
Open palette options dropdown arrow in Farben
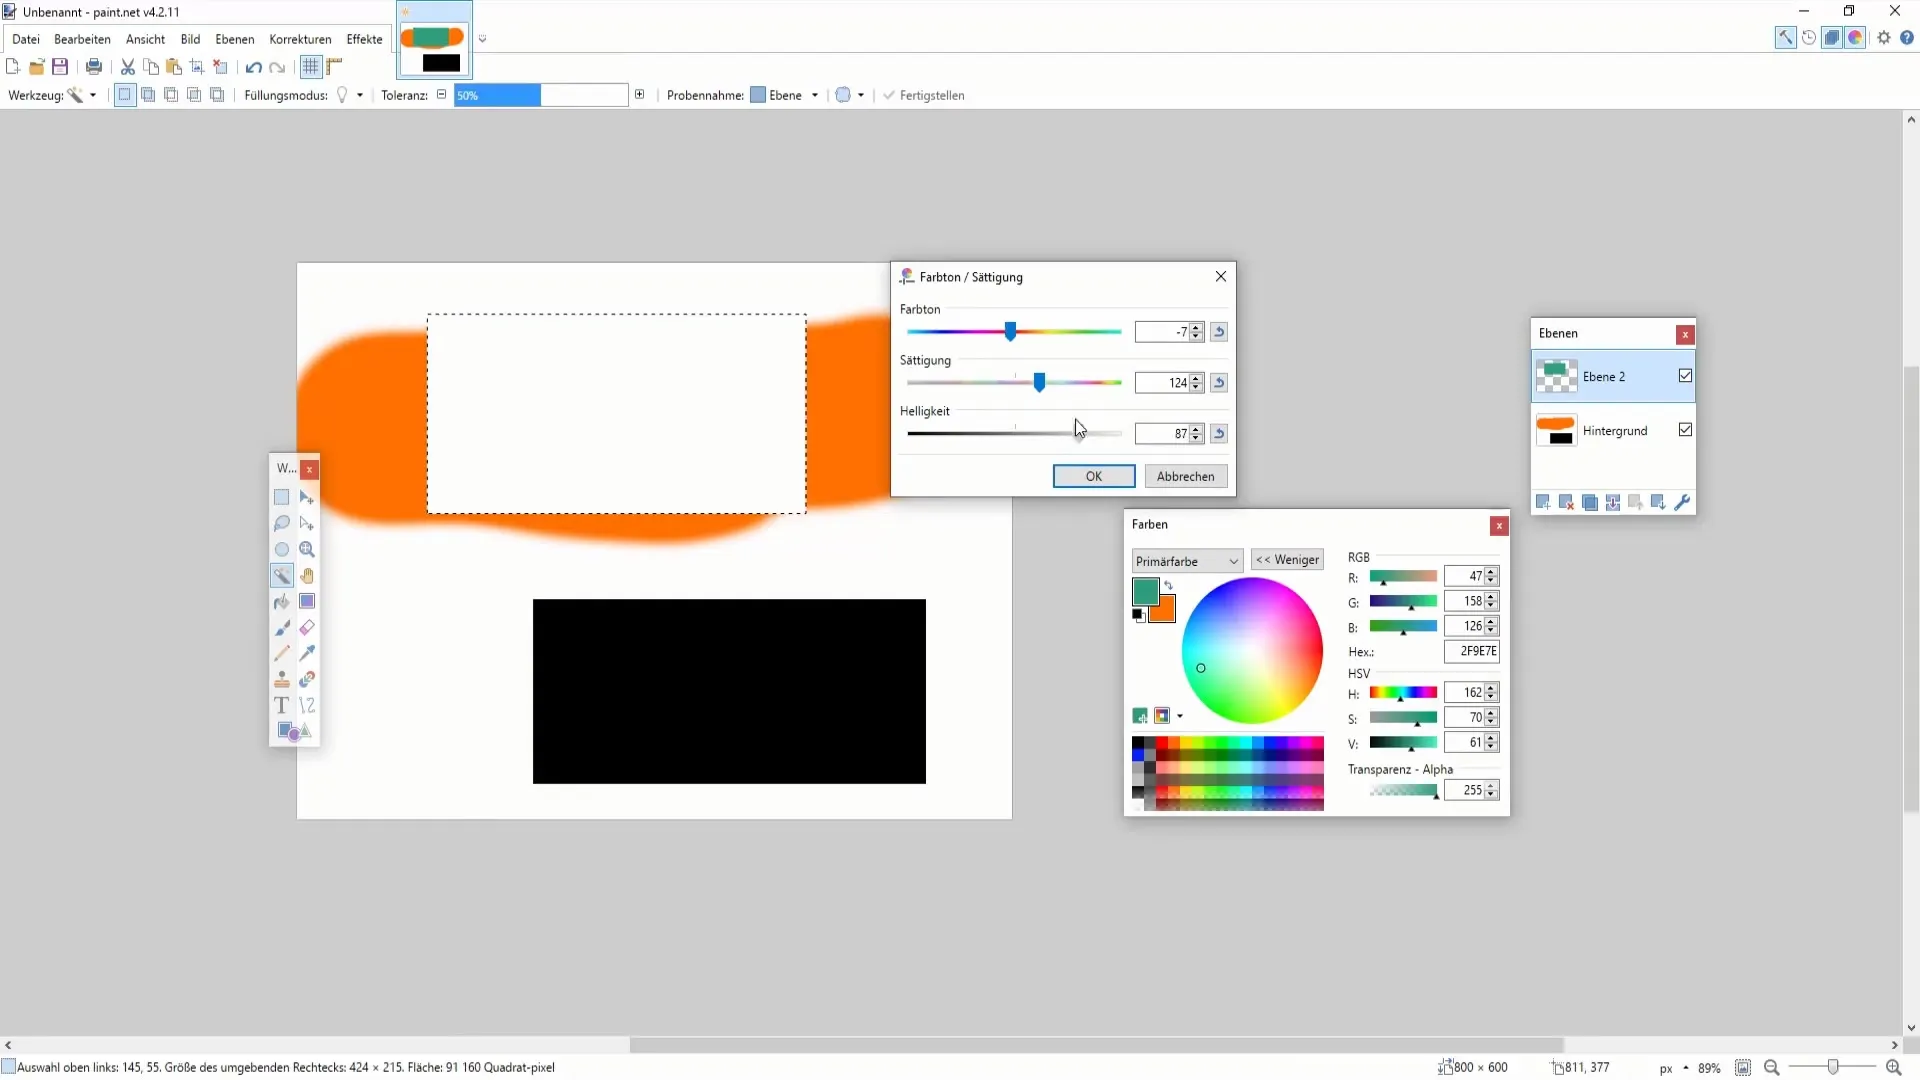tap(1180, 716)
